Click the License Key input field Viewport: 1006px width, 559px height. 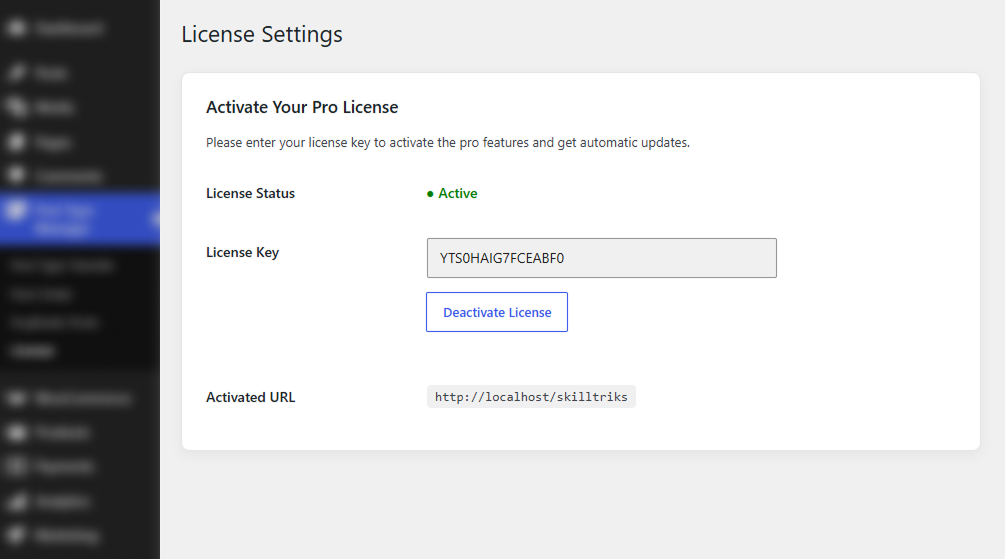coord(601,258)
